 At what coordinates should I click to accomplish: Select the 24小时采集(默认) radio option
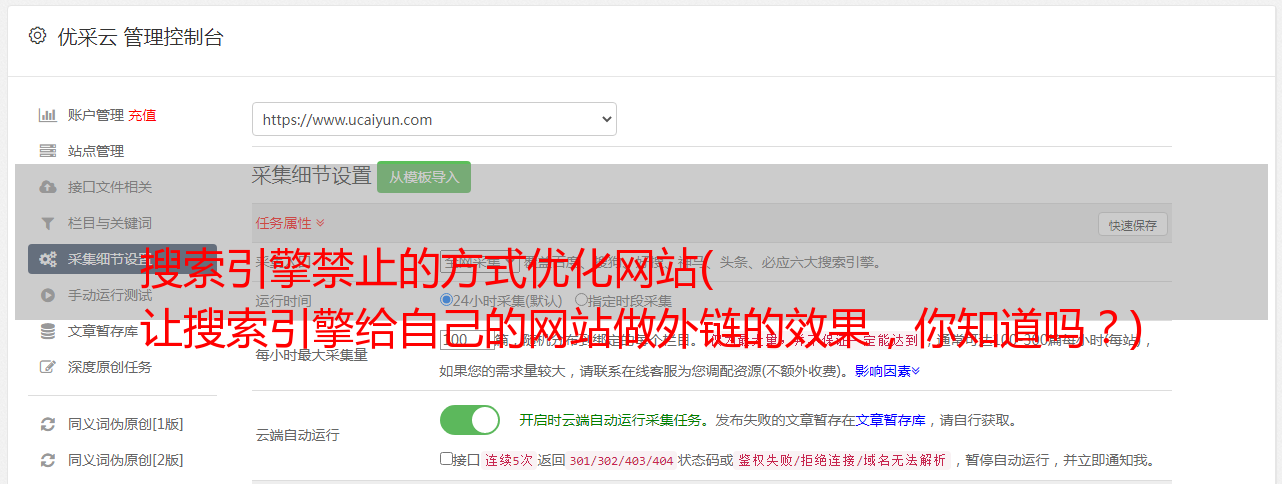pos(446,300)
